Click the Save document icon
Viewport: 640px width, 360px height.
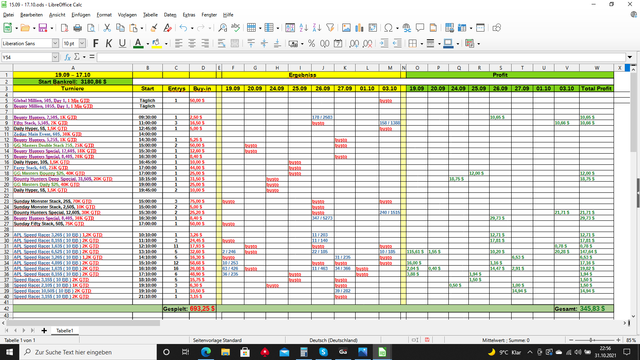[42, 28]
